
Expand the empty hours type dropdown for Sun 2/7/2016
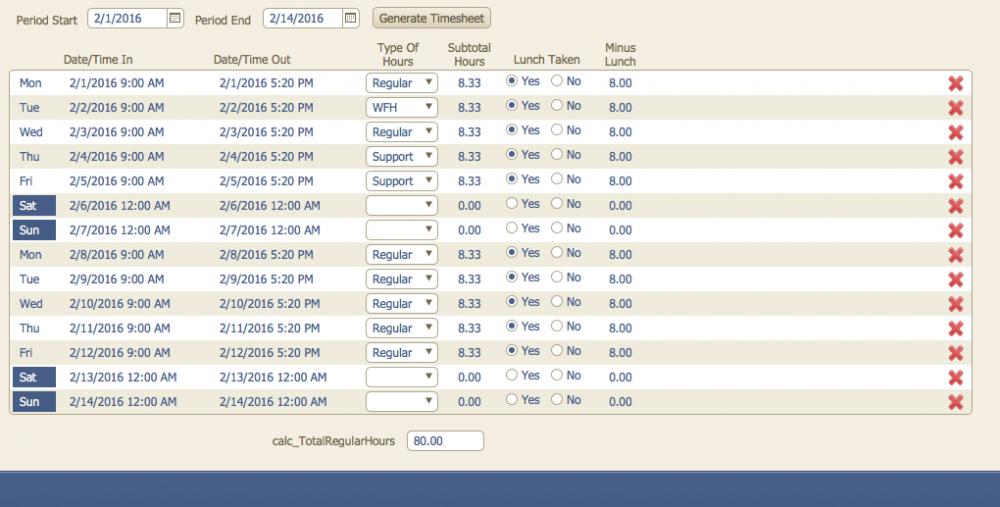(401, 230)
